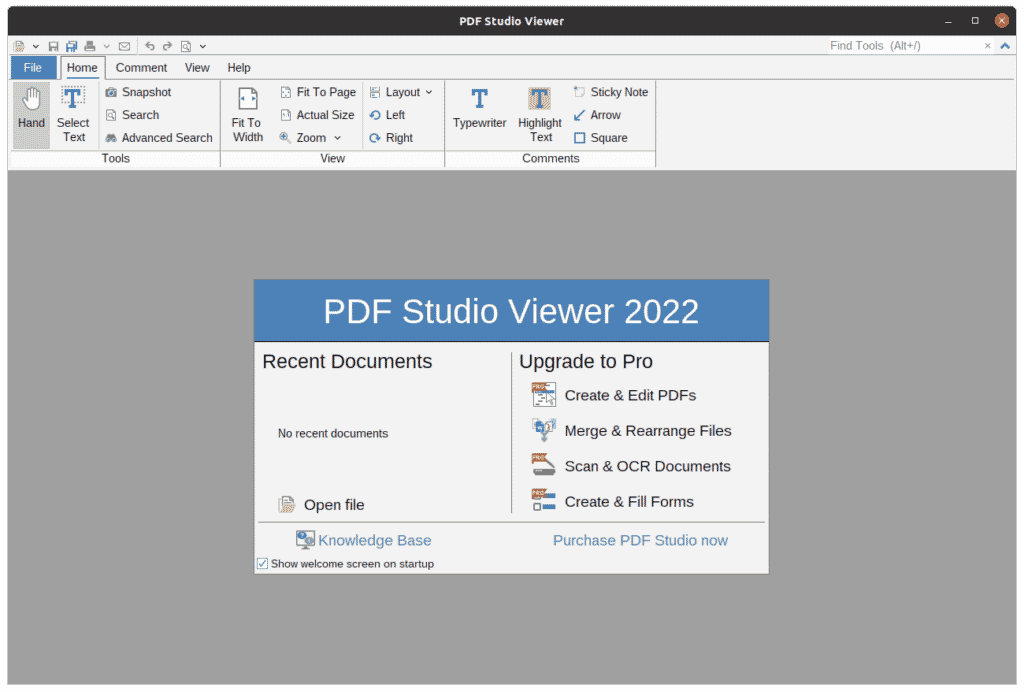The height and width of the screenshot is (692, 1024).
Task: Click the magnifier page icon in quick toolbar
Action: coord(186,46)
